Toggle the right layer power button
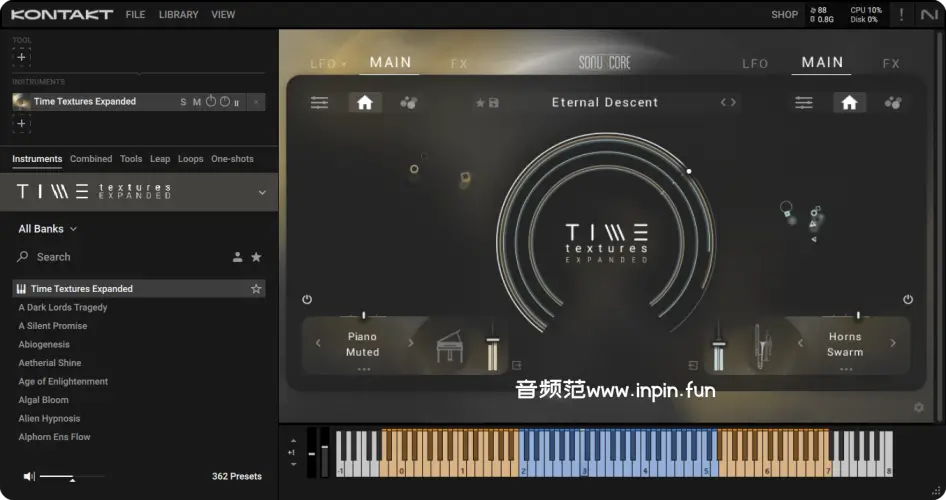 (908, 299)
